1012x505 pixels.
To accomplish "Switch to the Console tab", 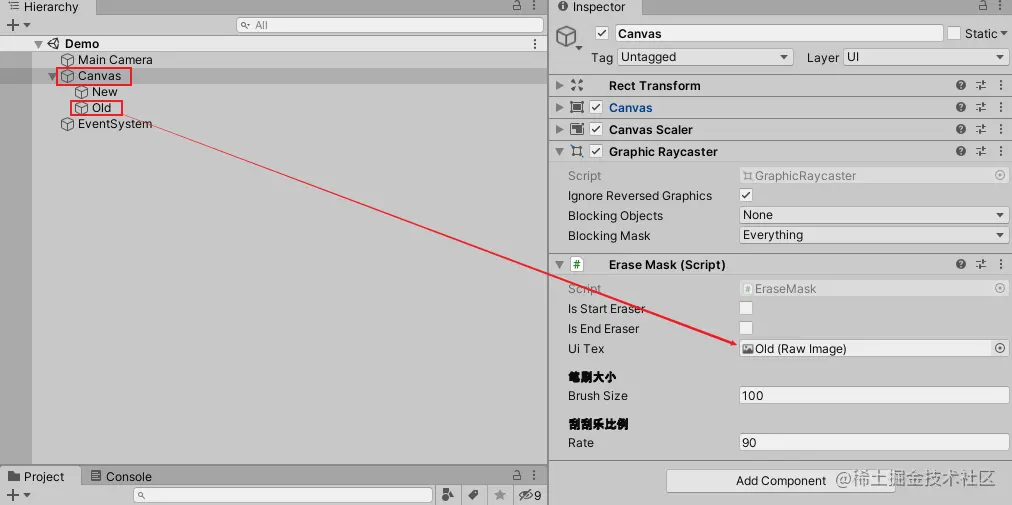I will (121, 477).
